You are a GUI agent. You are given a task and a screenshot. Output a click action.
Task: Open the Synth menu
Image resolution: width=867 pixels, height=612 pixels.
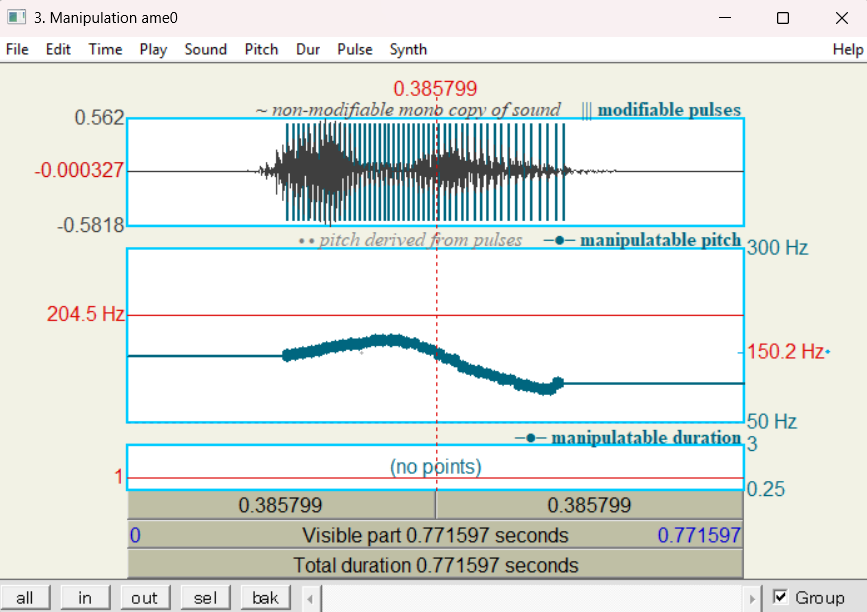408,50
